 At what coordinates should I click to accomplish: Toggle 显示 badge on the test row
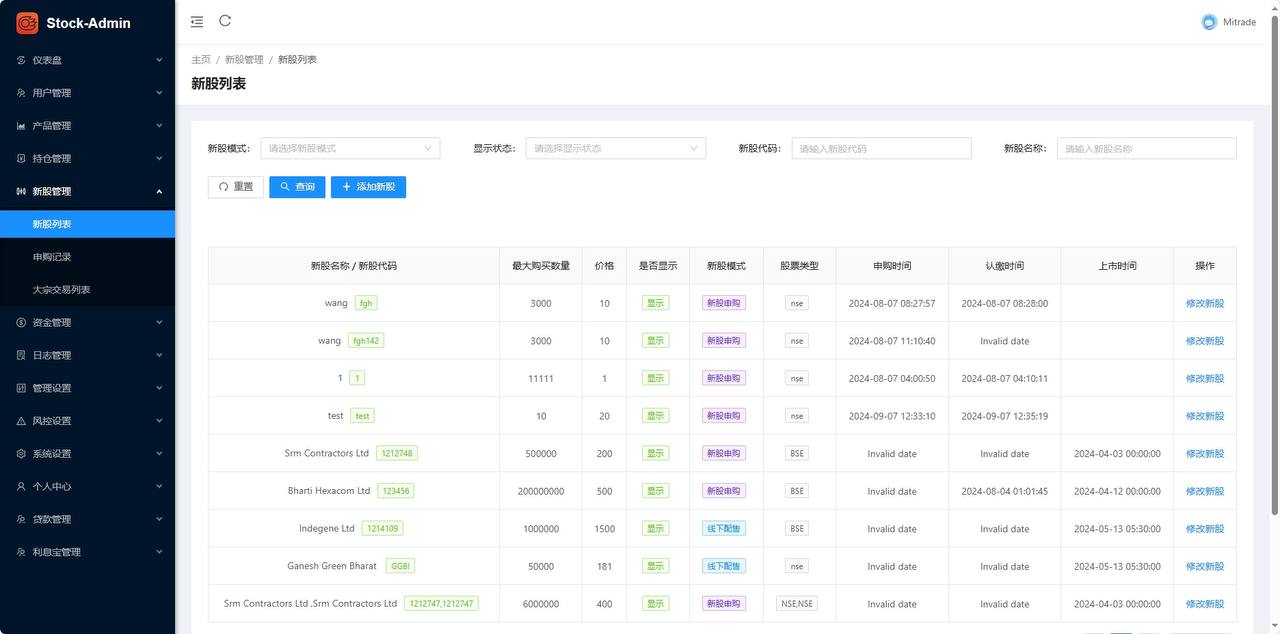[655, 415]
